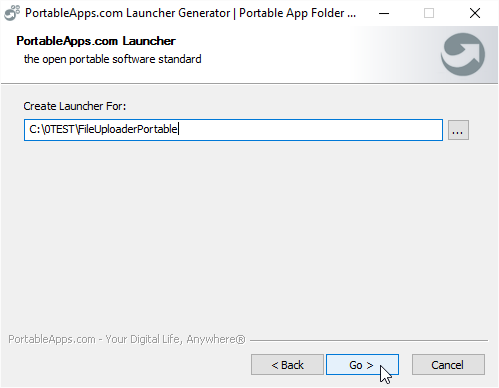499x388 pixels.
Task: Focus the Create Launcher For path field
Action: pos(233,130)
